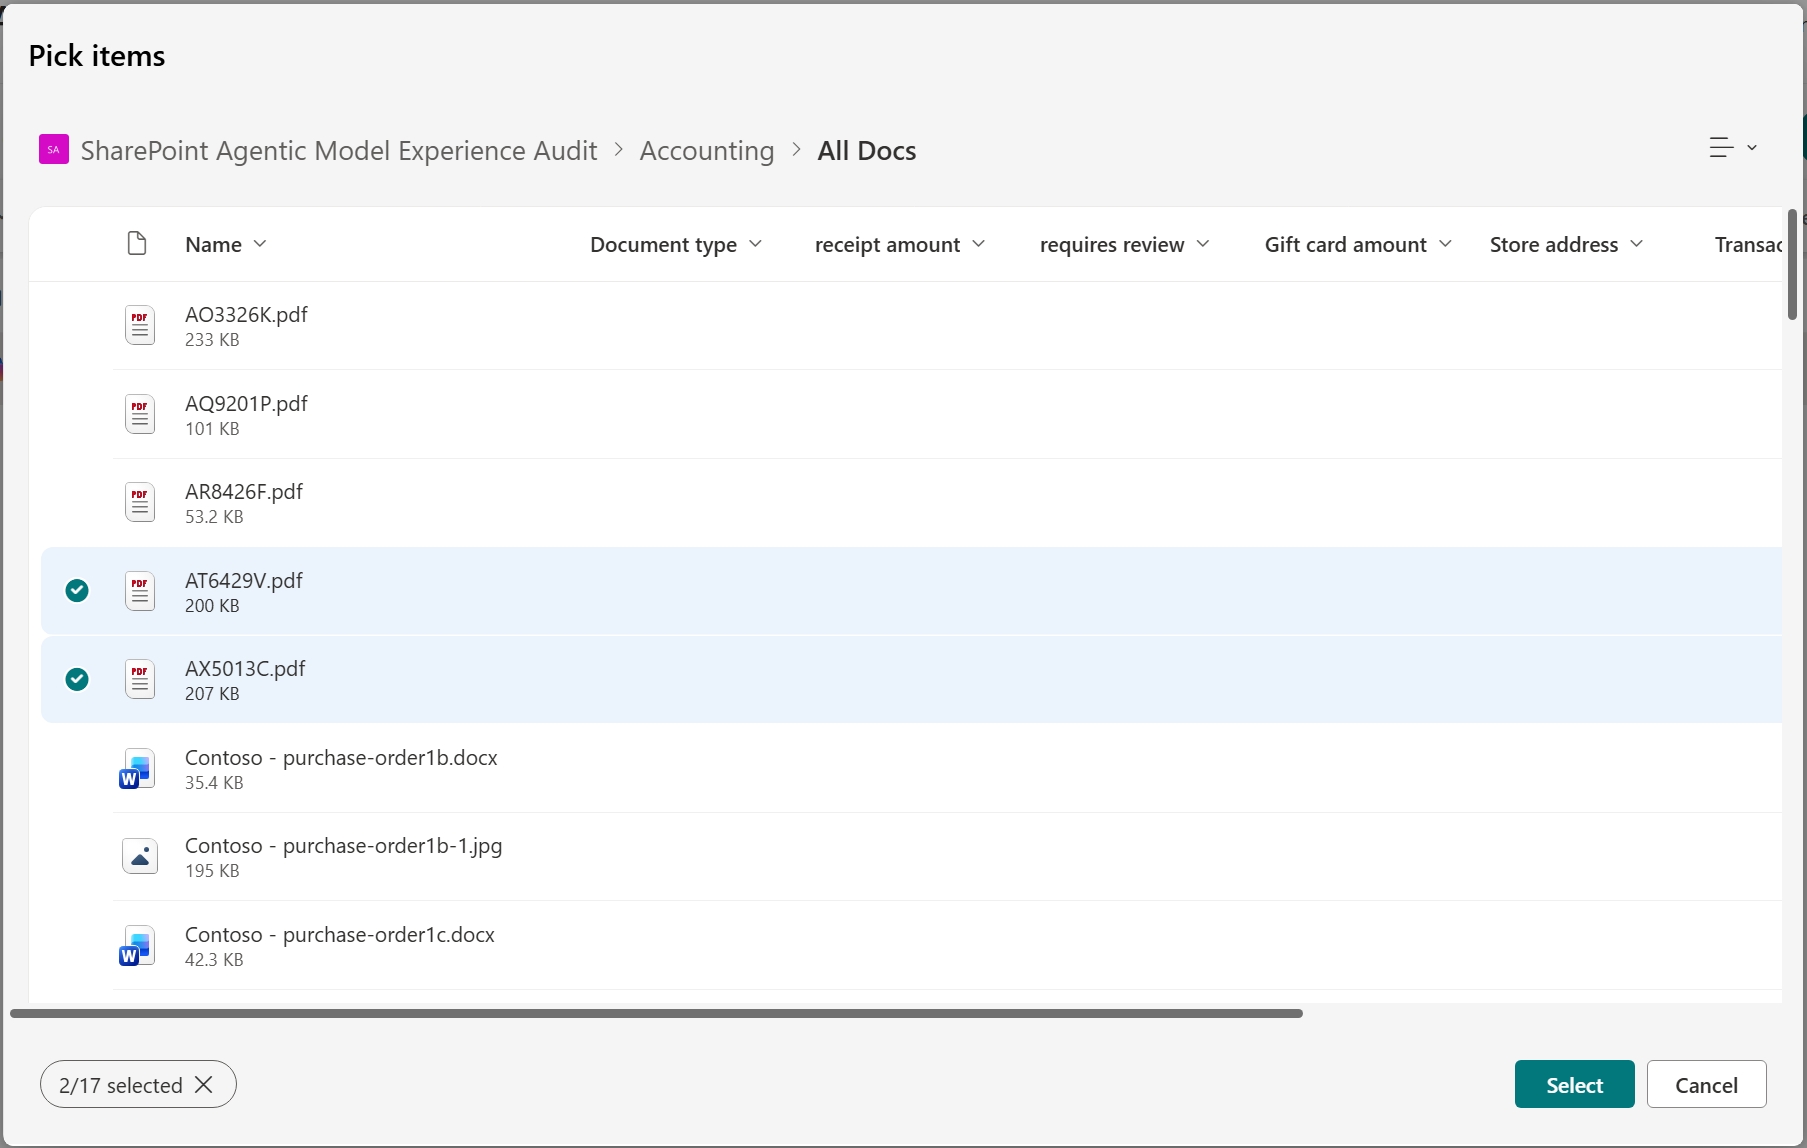Expand the Store address column options
The height and width of the screenshot is (1148, 1807).
tap(1637, 244)
